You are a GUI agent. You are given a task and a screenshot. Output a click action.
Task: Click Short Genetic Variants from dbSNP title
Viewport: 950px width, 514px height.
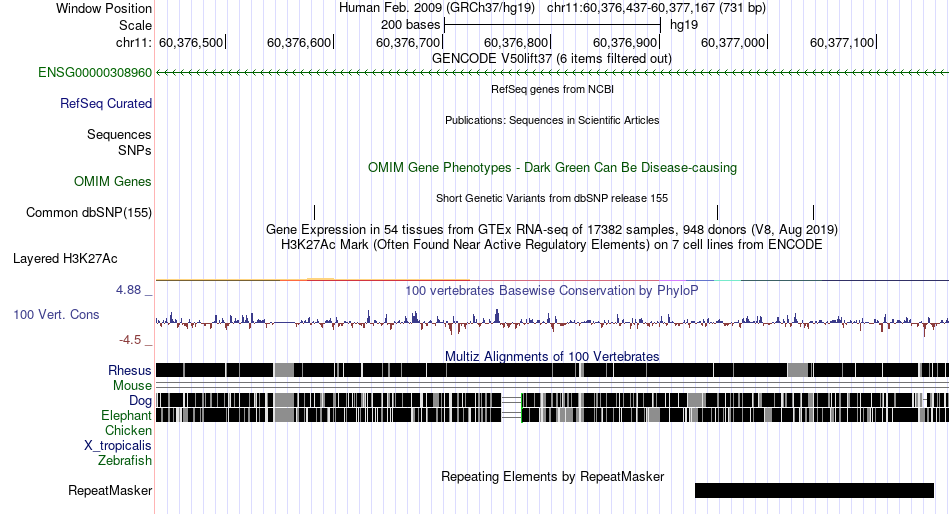click(552, 198)
